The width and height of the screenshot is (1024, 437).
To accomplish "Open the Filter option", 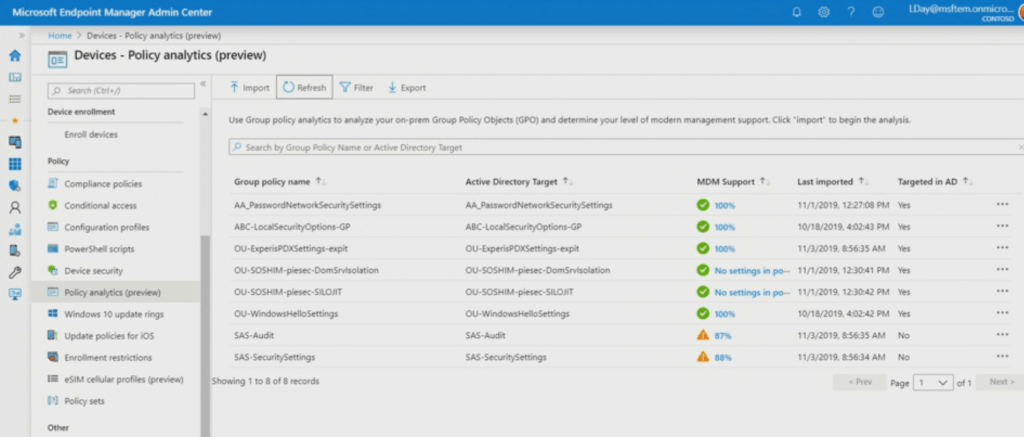I will pyautogui.click(x=356, y=88).
